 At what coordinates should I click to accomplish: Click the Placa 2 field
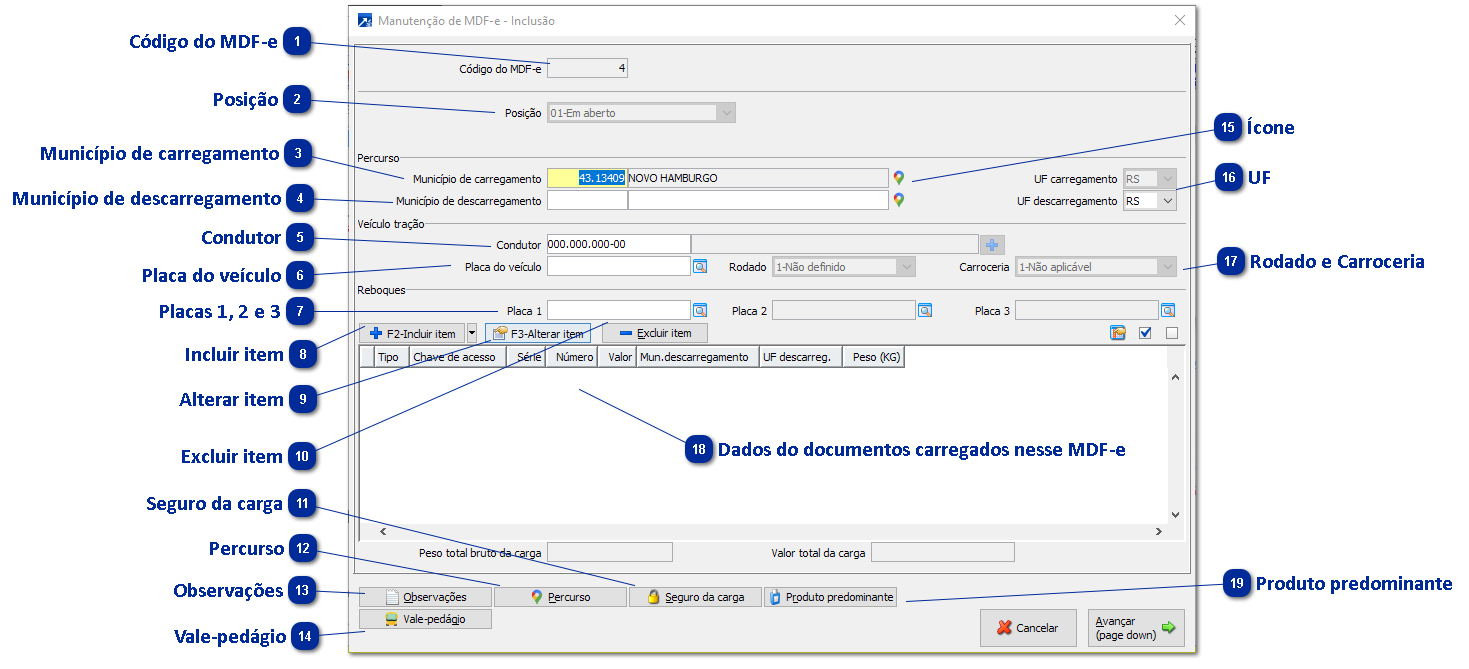coord(844,311)
